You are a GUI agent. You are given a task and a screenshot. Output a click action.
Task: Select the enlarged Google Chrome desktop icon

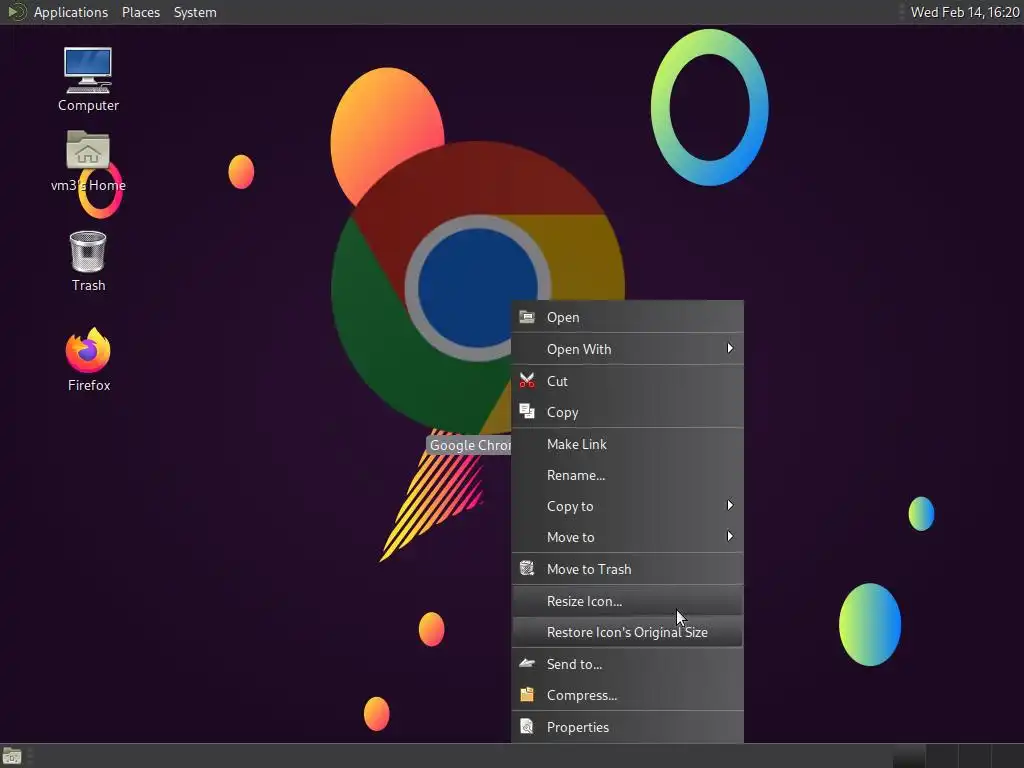click(477, 288)
